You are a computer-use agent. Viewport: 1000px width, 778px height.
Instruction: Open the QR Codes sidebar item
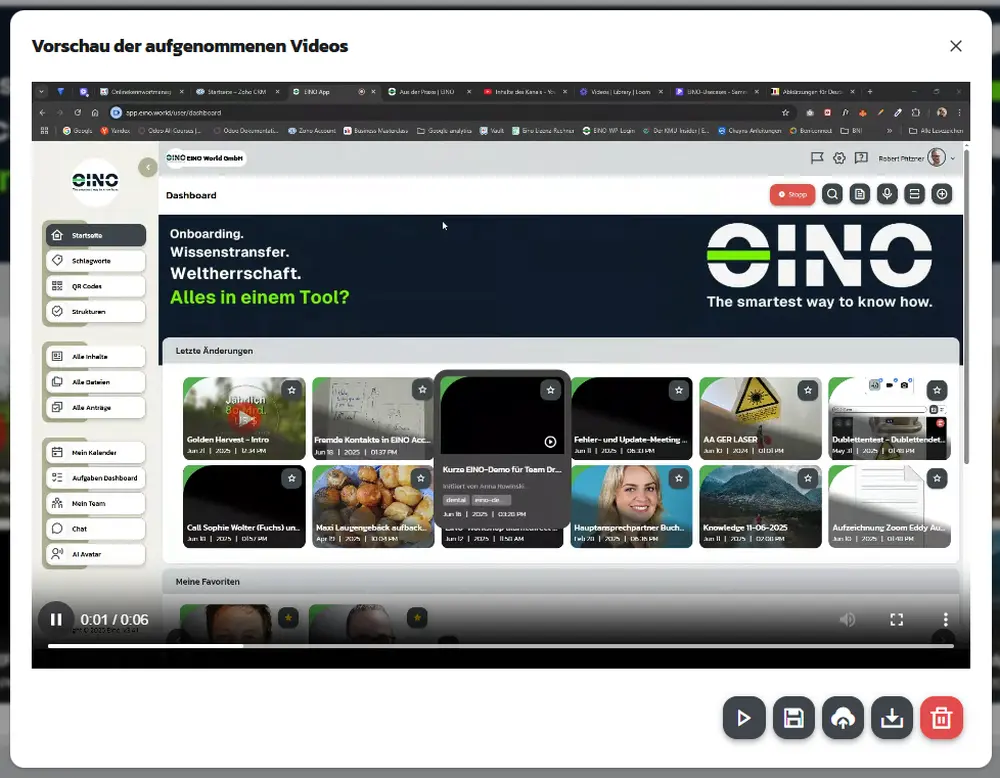coord(96,286)
